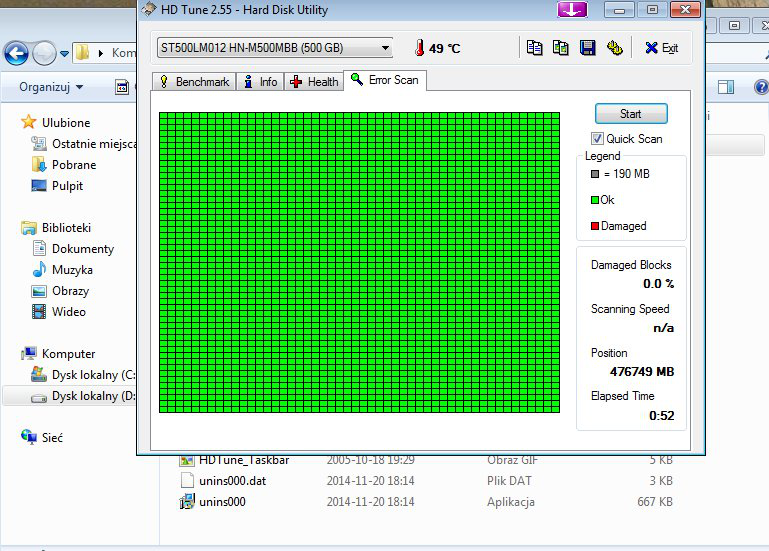The height and width of the screenshot is (551, 769).
Task: Select Sieć in the navigation pane
Action: click(52, 438)
